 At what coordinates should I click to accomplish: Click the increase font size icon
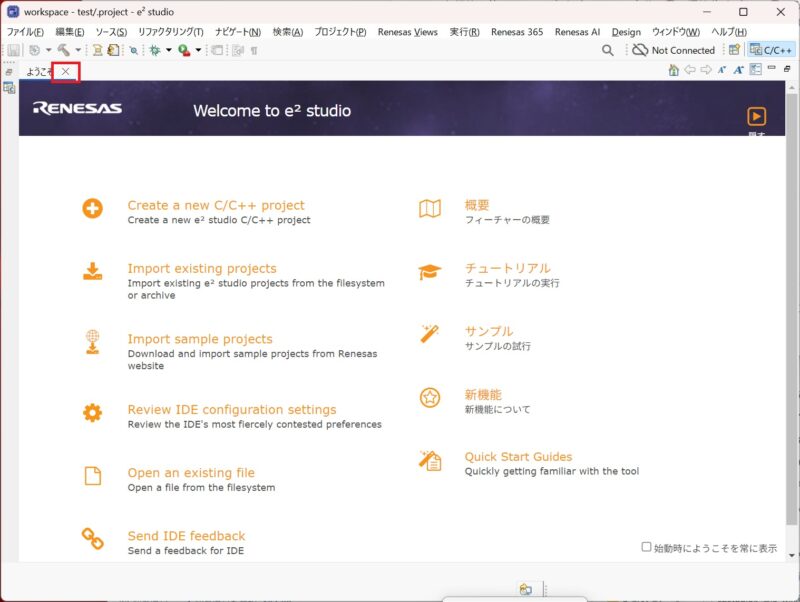[x=738, y=70]
